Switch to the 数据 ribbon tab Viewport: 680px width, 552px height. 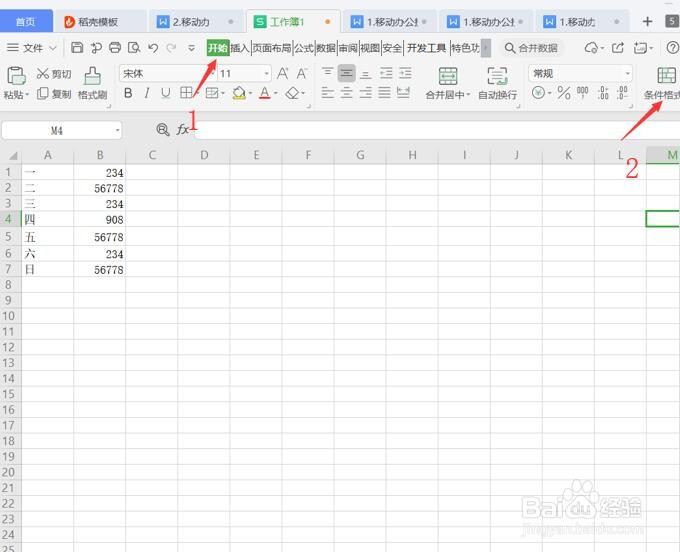[x=326, y=48]
